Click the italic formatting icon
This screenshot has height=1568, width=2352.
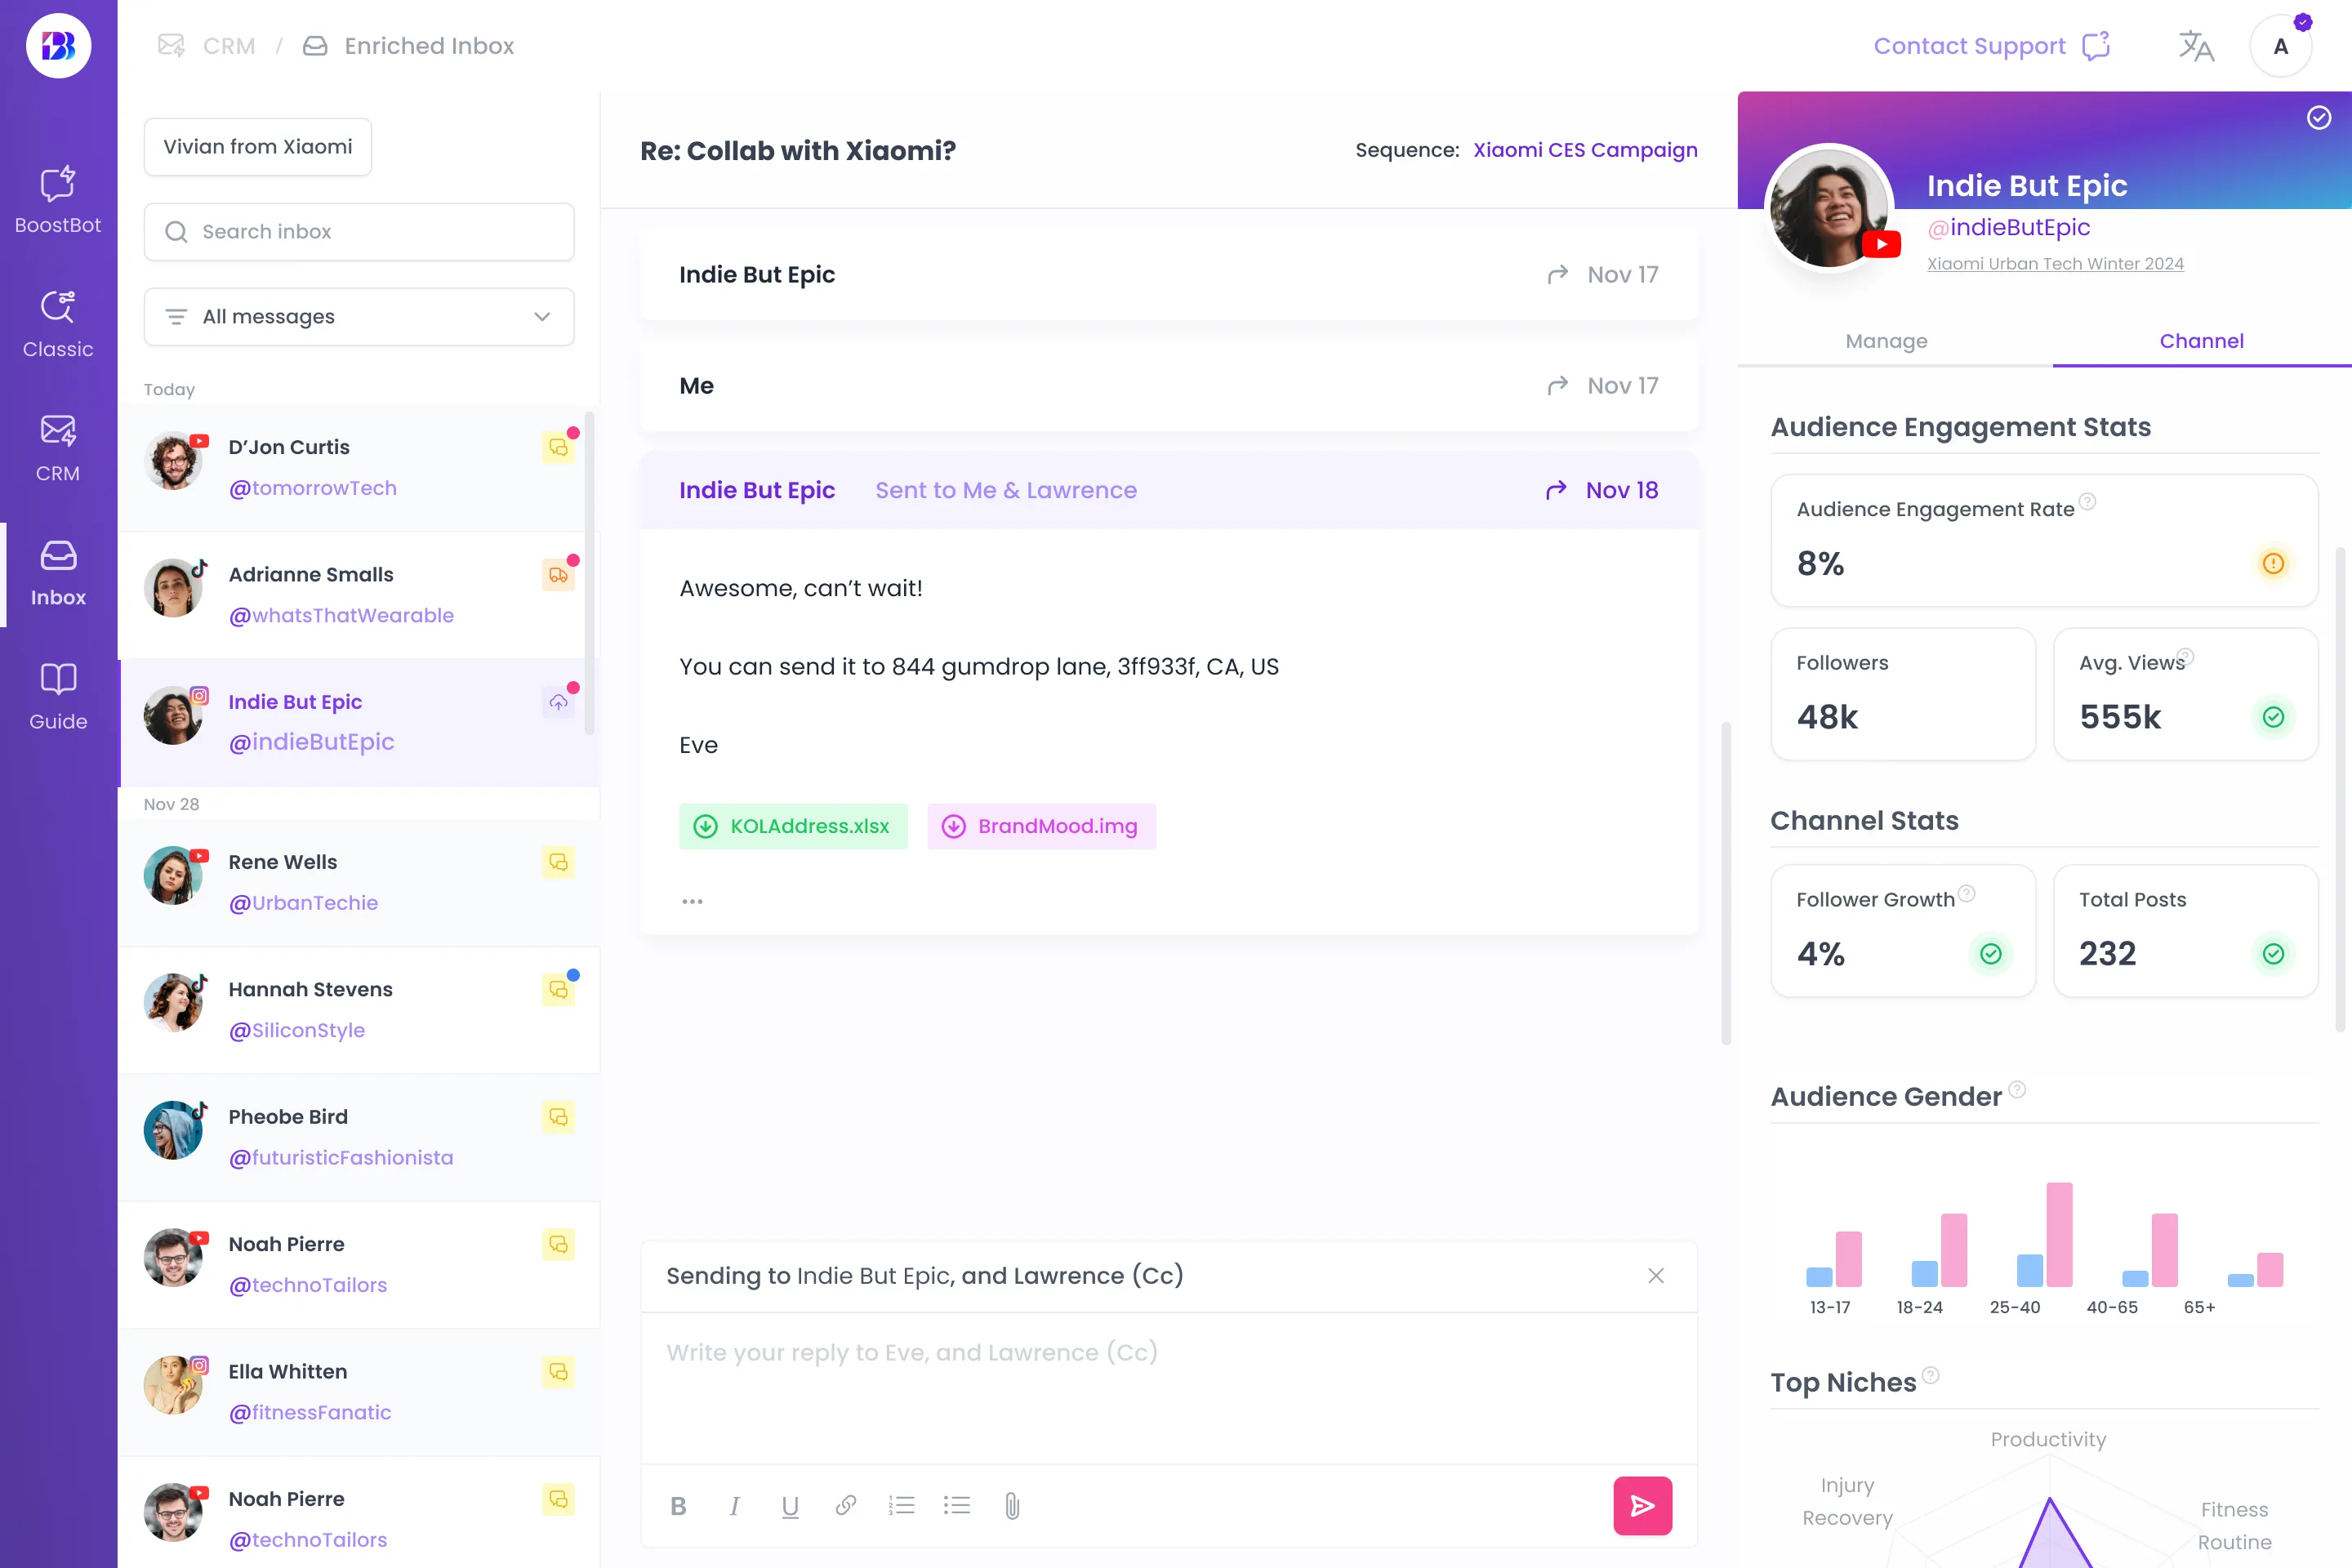click(735, 1505)
